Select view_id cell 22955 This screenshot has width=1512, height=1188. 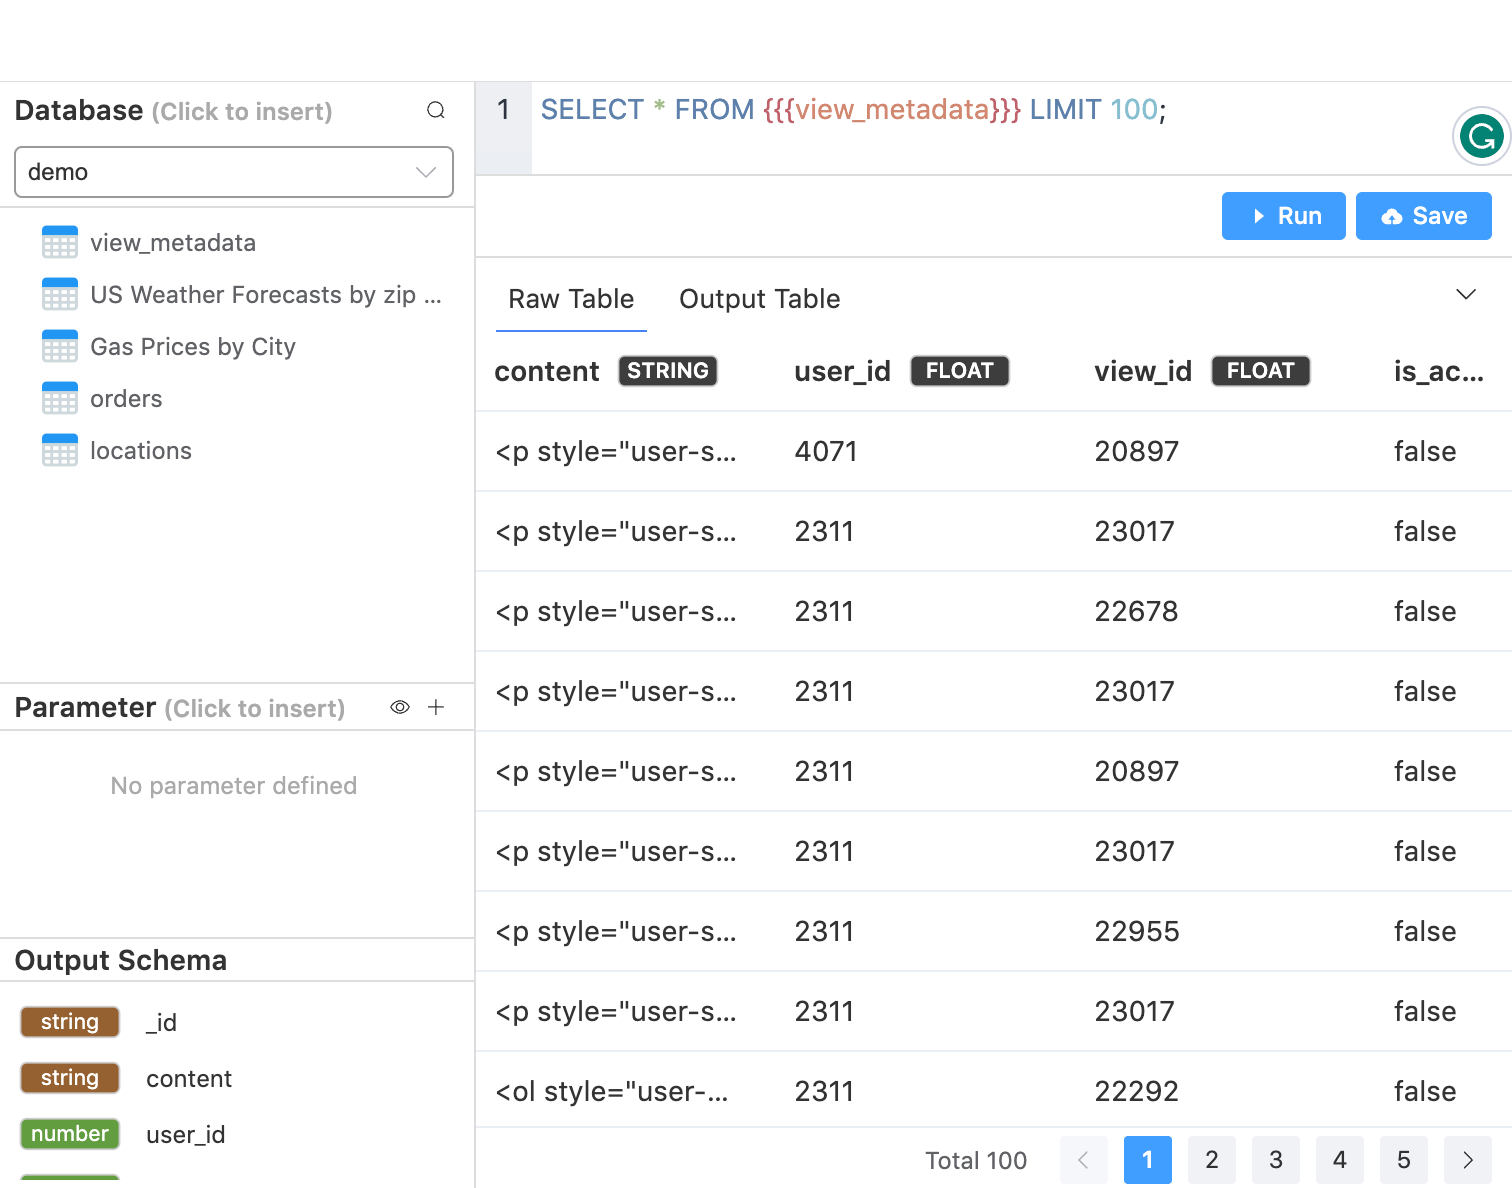point(1137,931)
